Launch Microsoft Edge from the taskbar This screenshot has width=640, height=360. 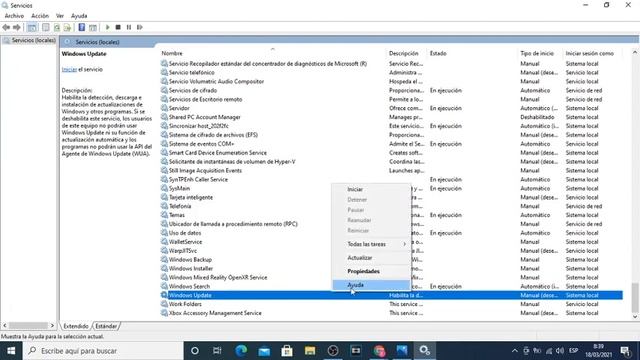pos(241,351)
